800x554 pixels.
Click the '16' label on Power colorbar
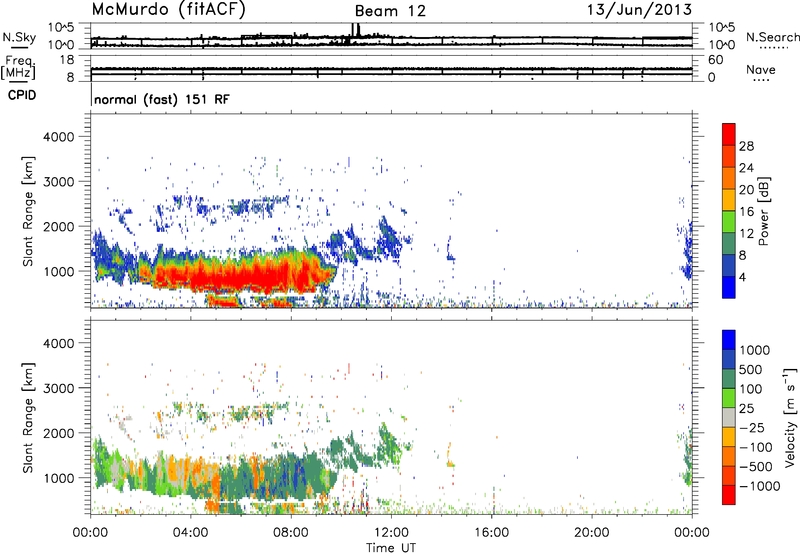click(746, 212)
